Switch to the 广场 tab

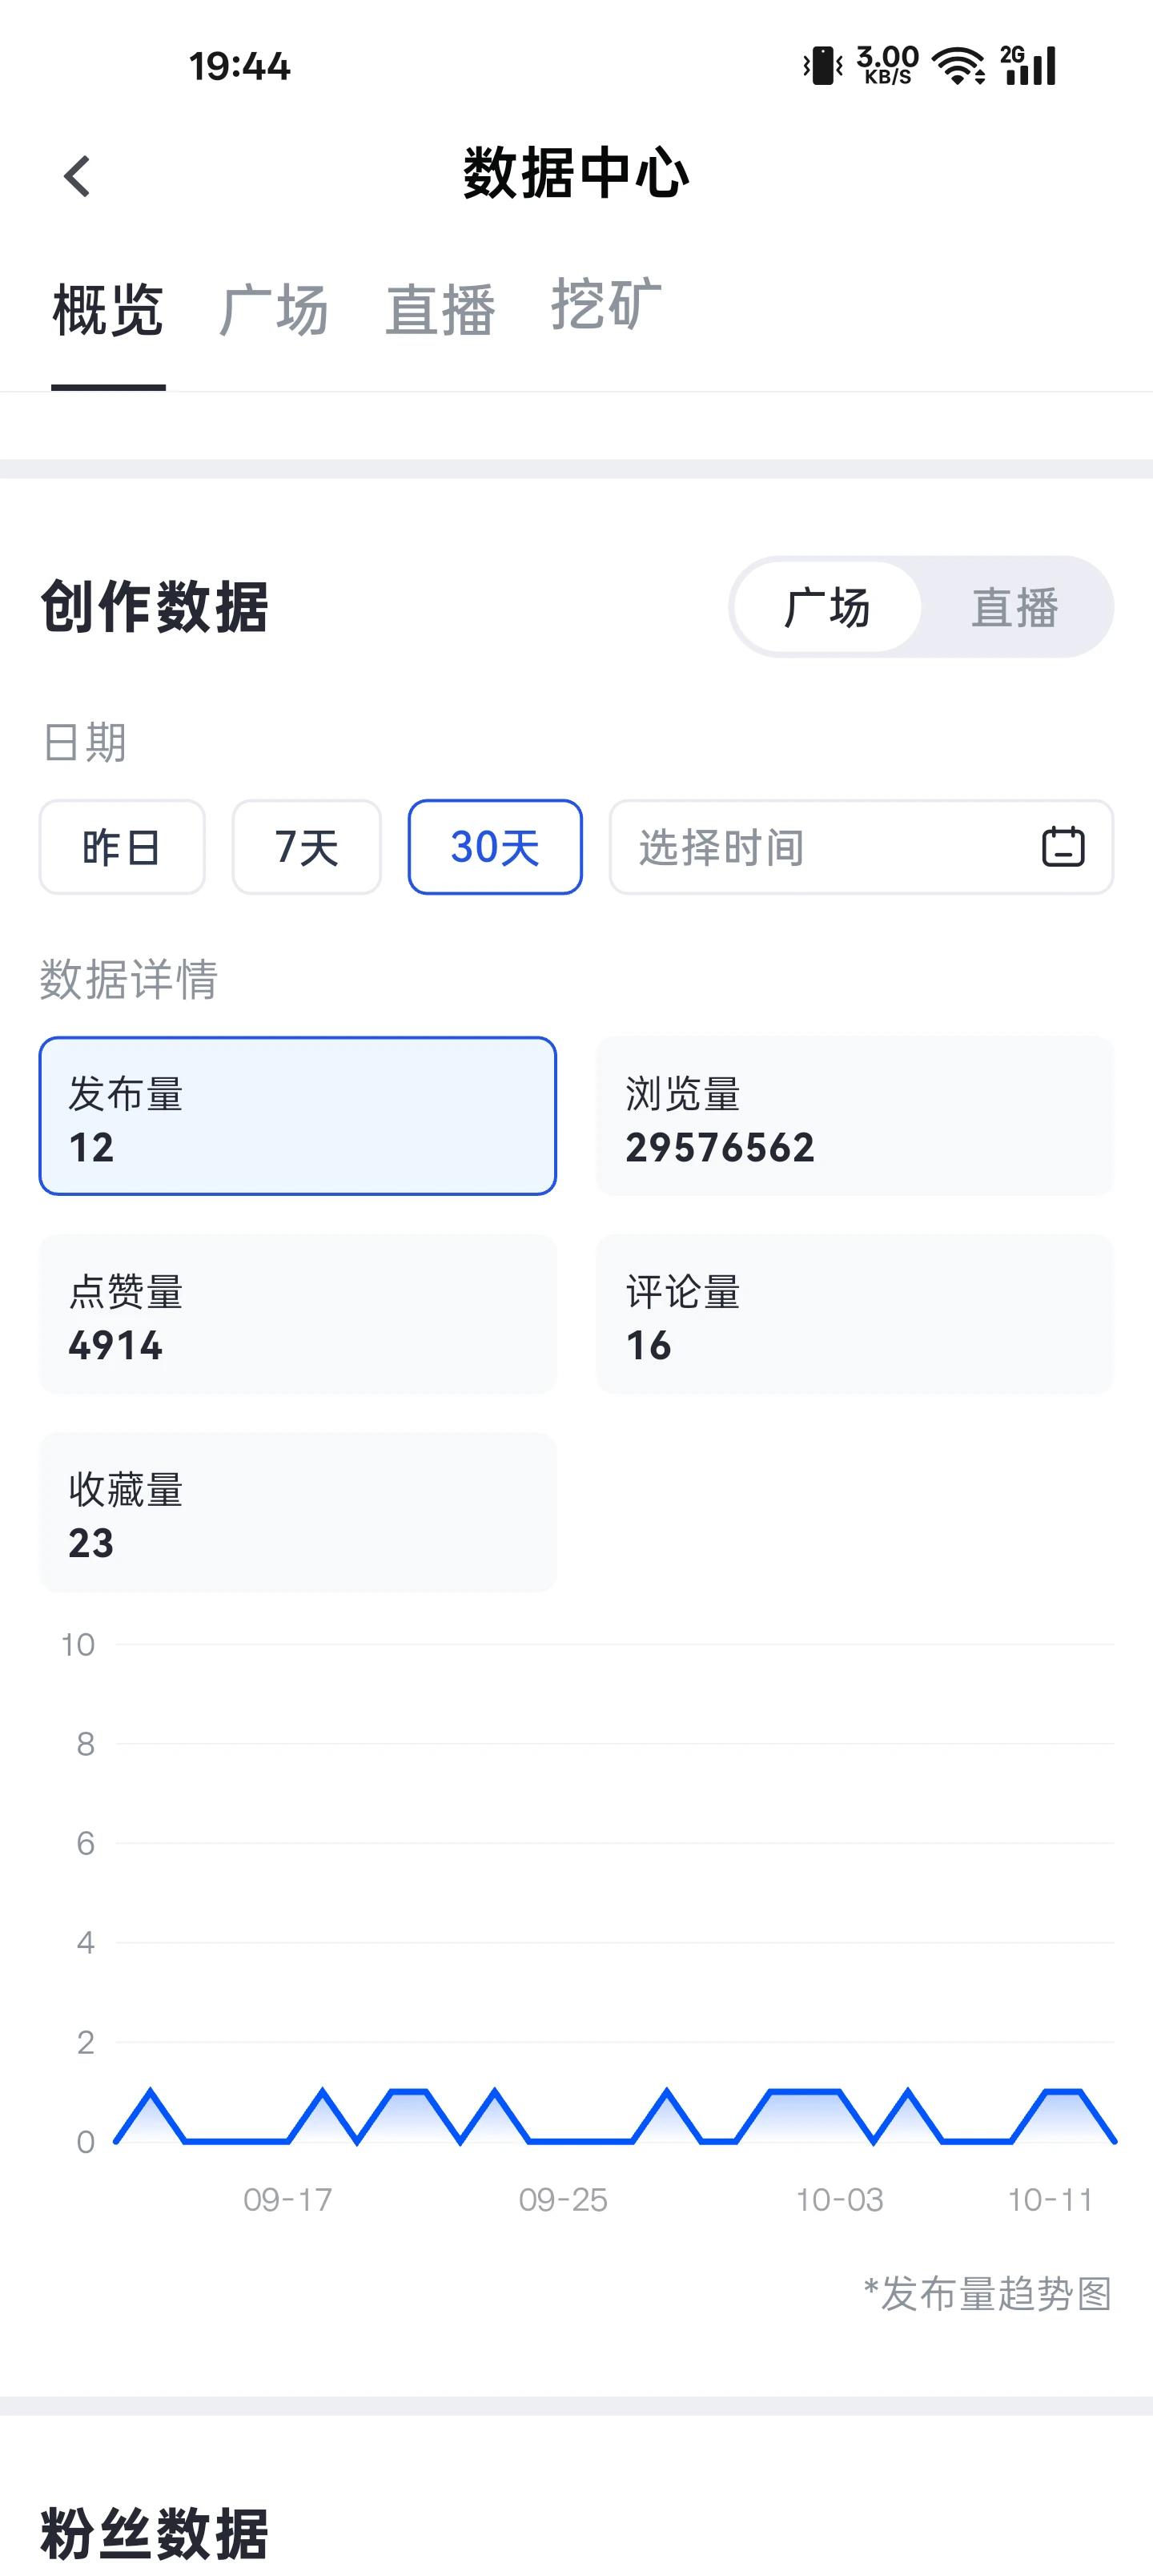tap(274, 309)
